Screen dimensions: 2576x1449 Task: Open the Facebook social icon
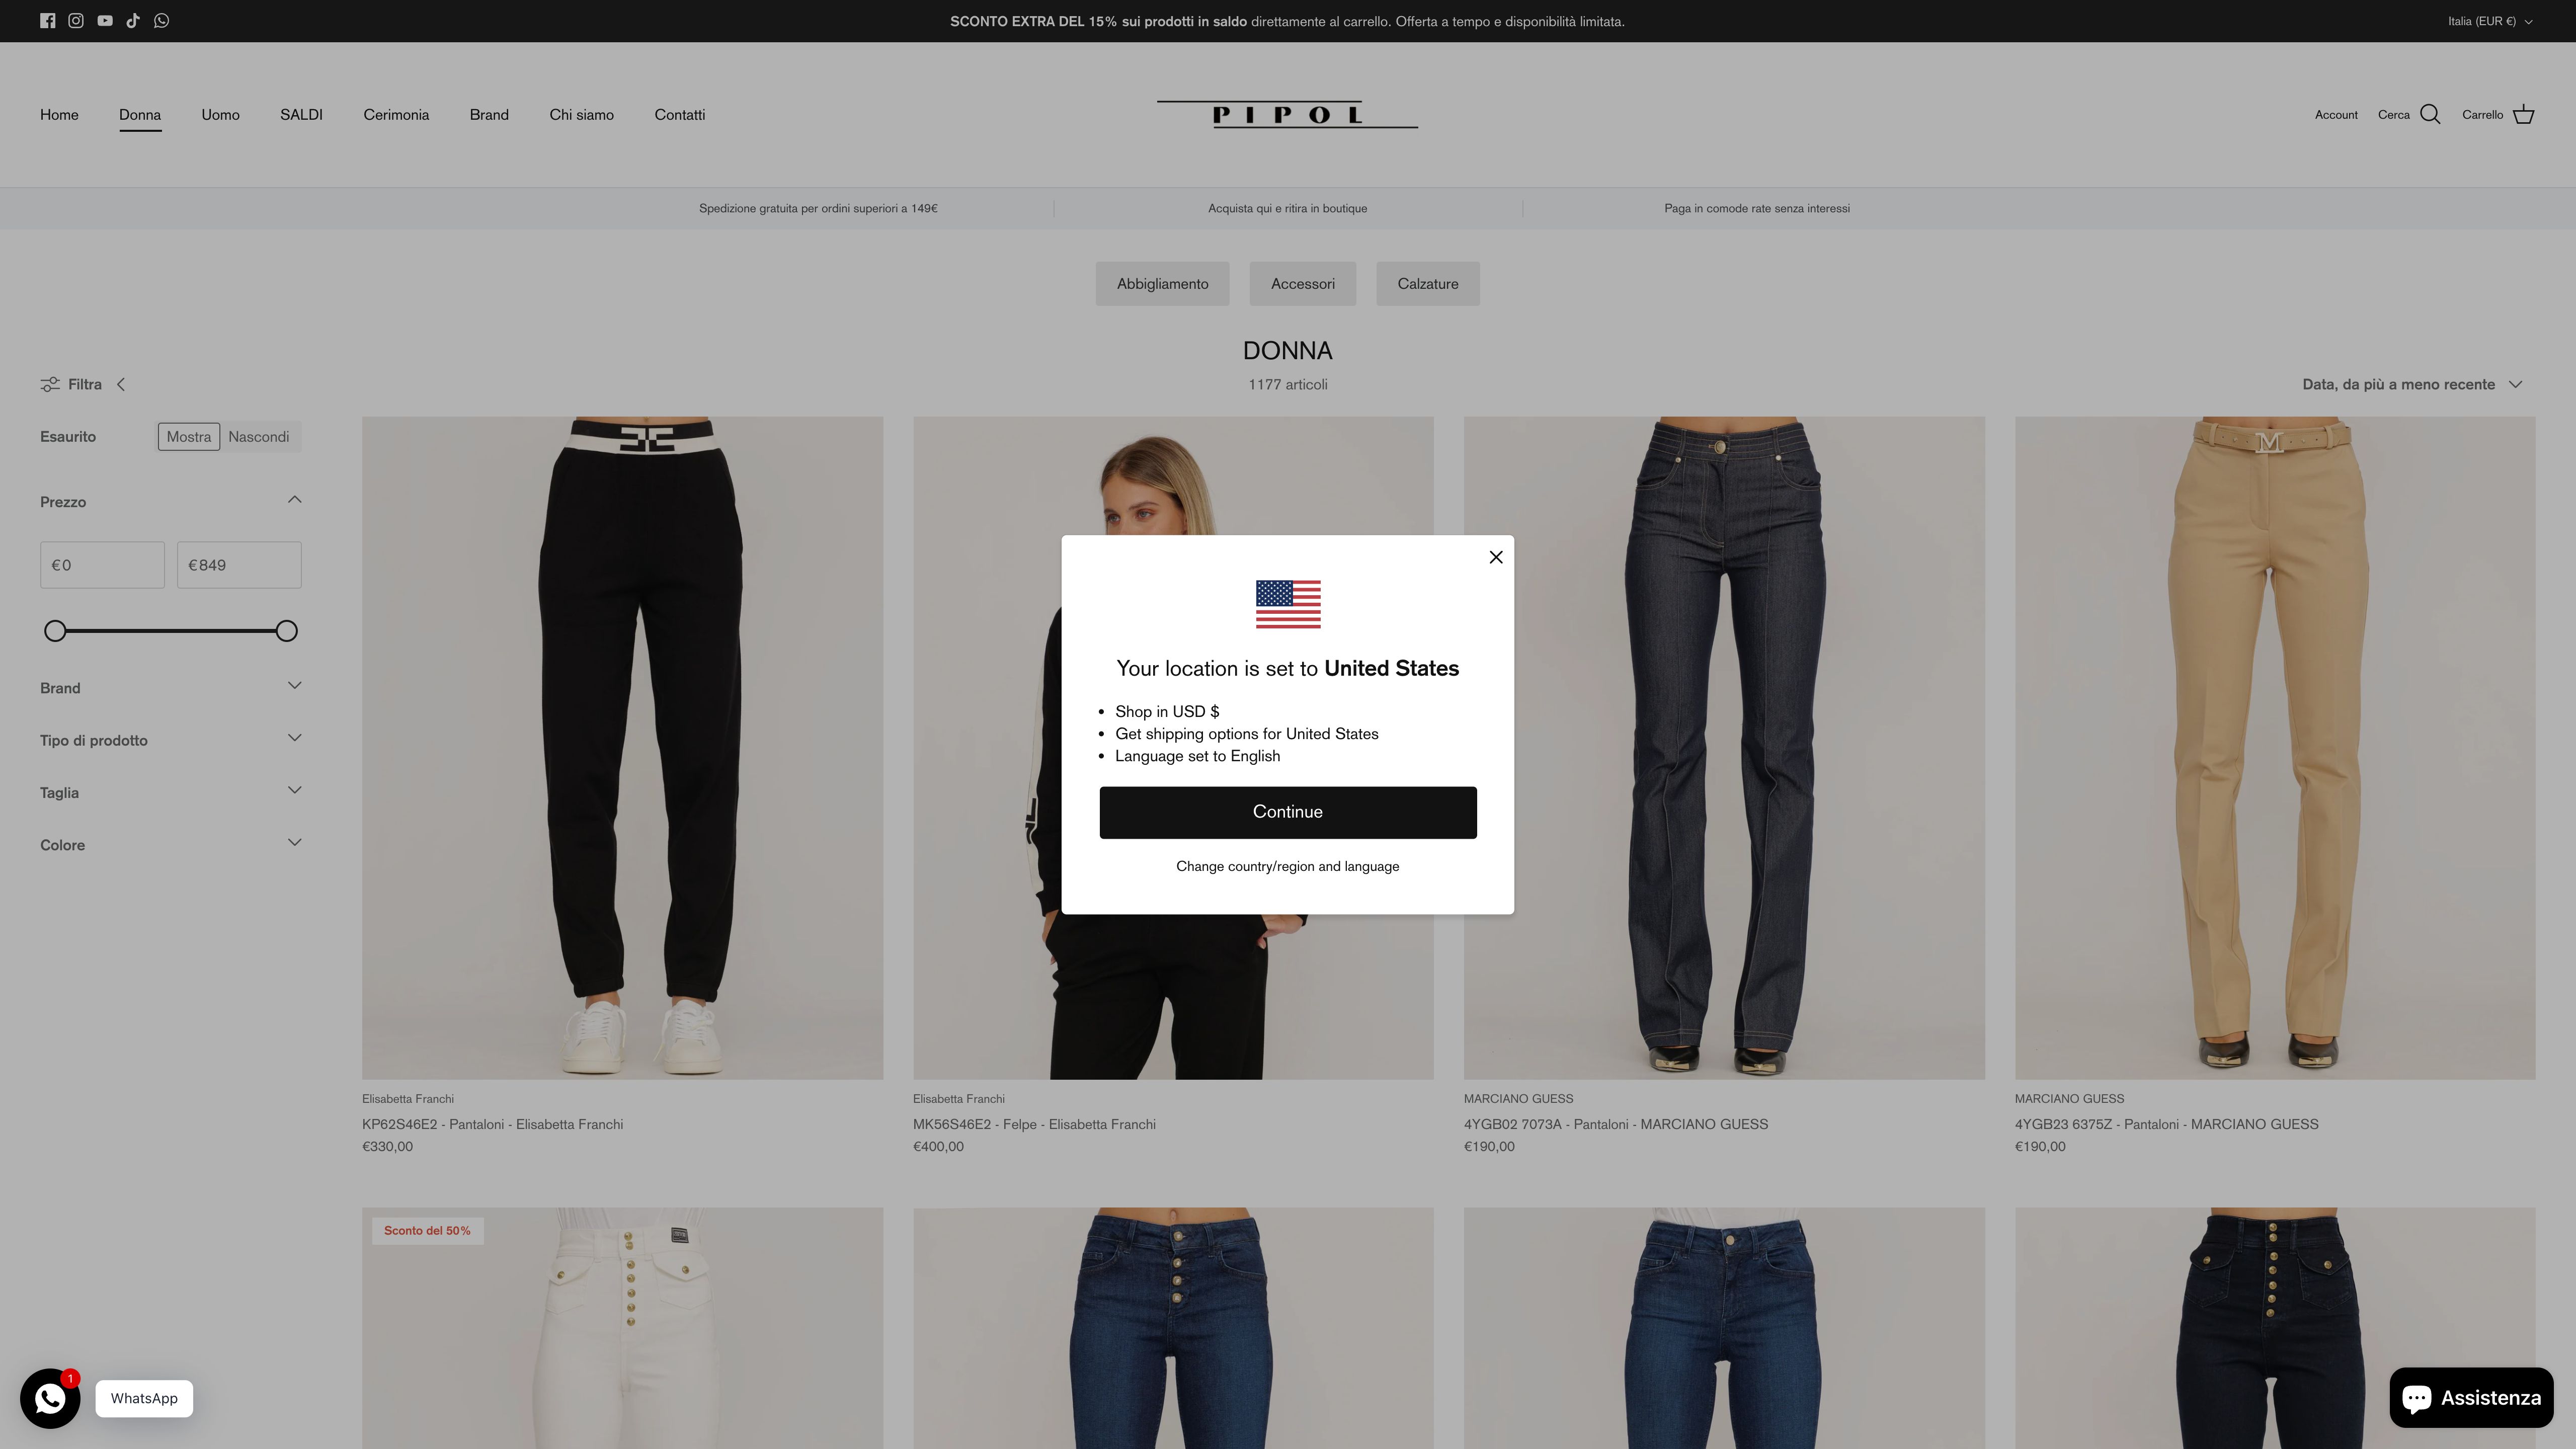pyautogui.click(x=47, y=21)
